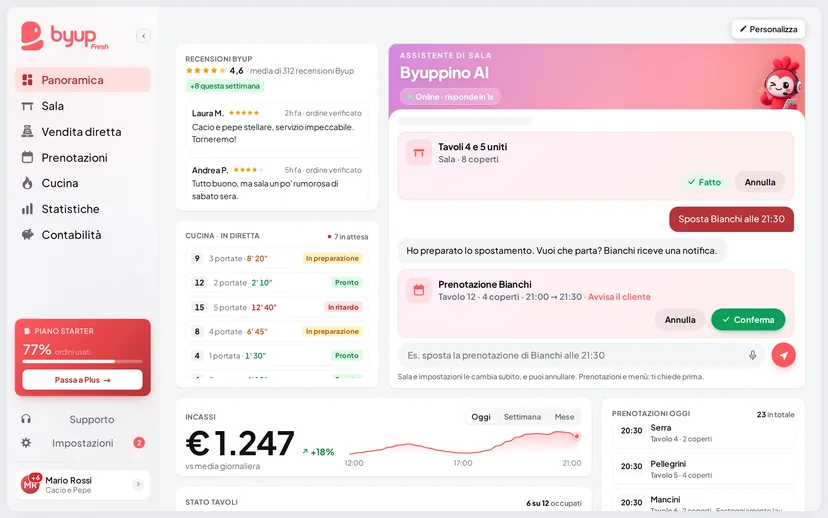The height and width of the screenshot is (518, 828).
Task: Click the table icon on Tavoli 4 e 5 uniti card
Action: (419, 153)
